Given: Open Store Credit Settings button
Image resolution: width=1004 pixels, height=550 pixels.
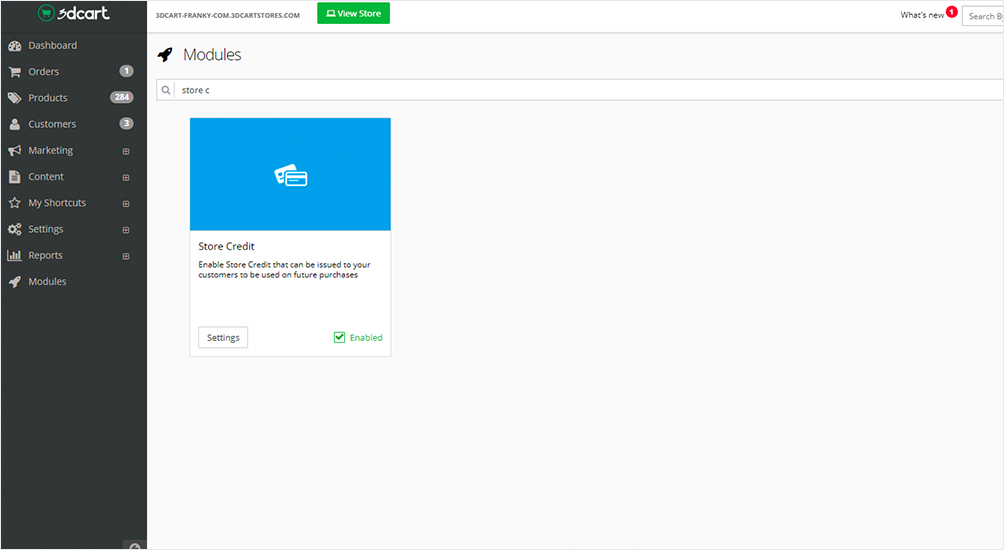Looking at the screenshot, I should (223, 338).
